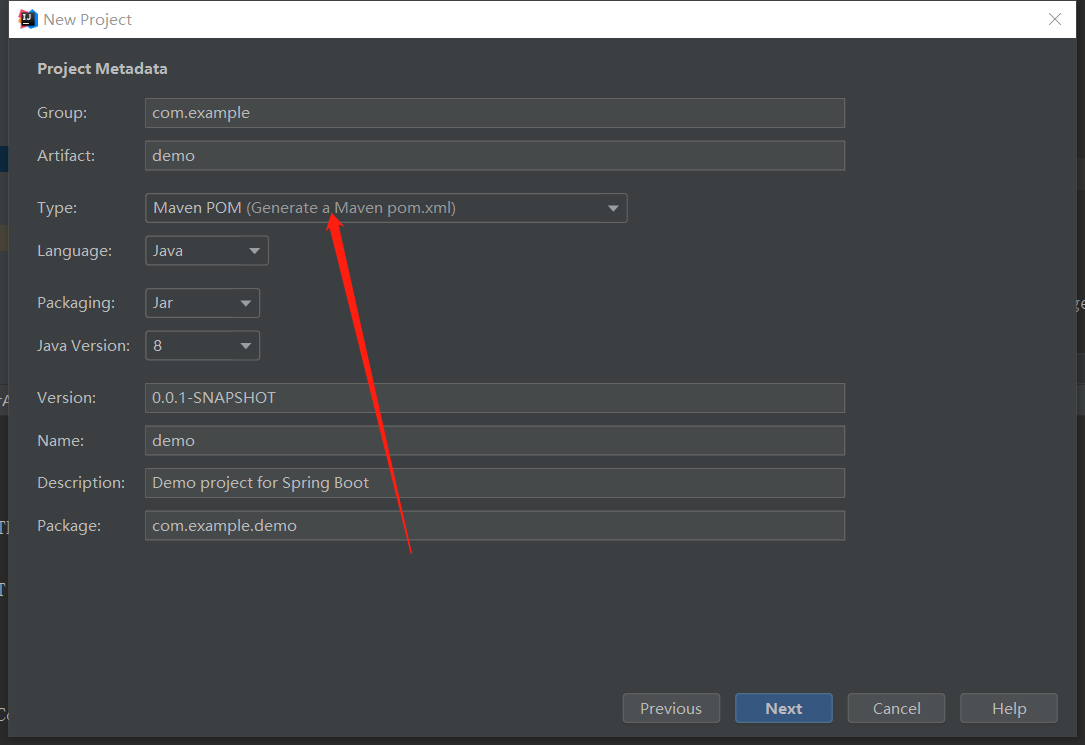
Task: Click the Type dropdown arrow
Action: (x=613, y=209)
